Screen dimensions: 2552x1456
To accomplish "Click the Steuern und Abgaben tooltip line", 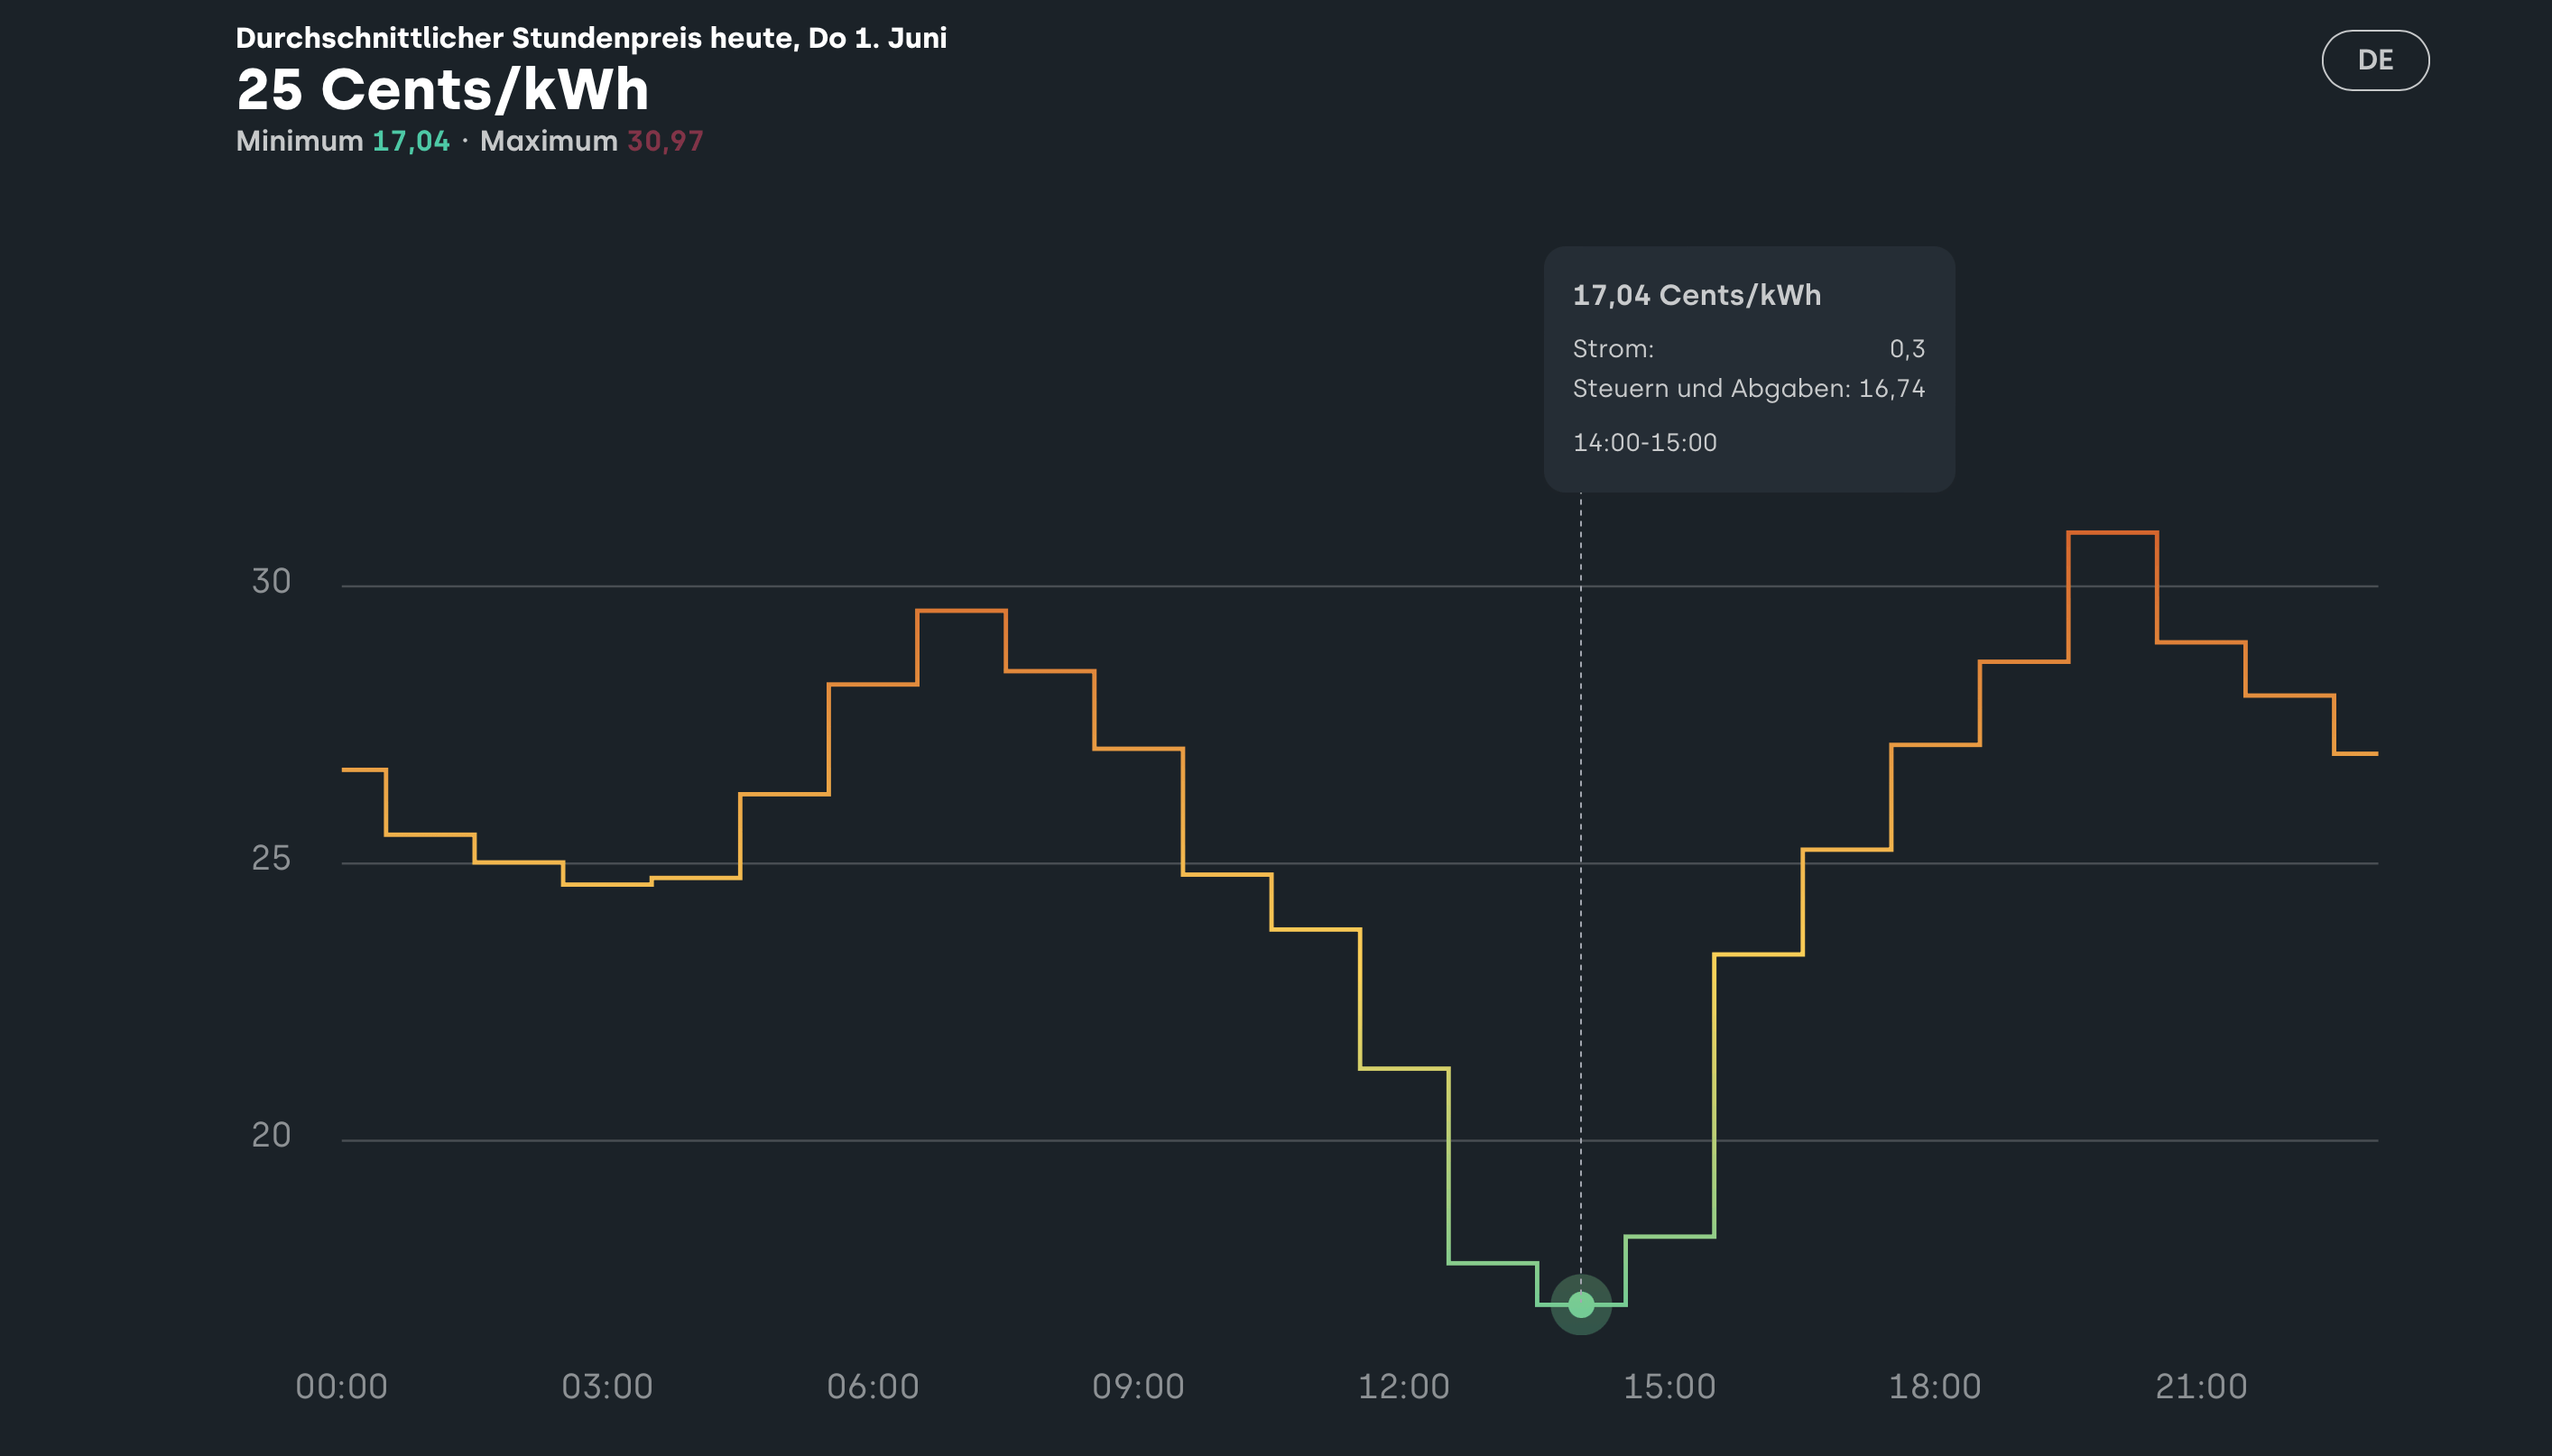I will [x=1748, y=388].
